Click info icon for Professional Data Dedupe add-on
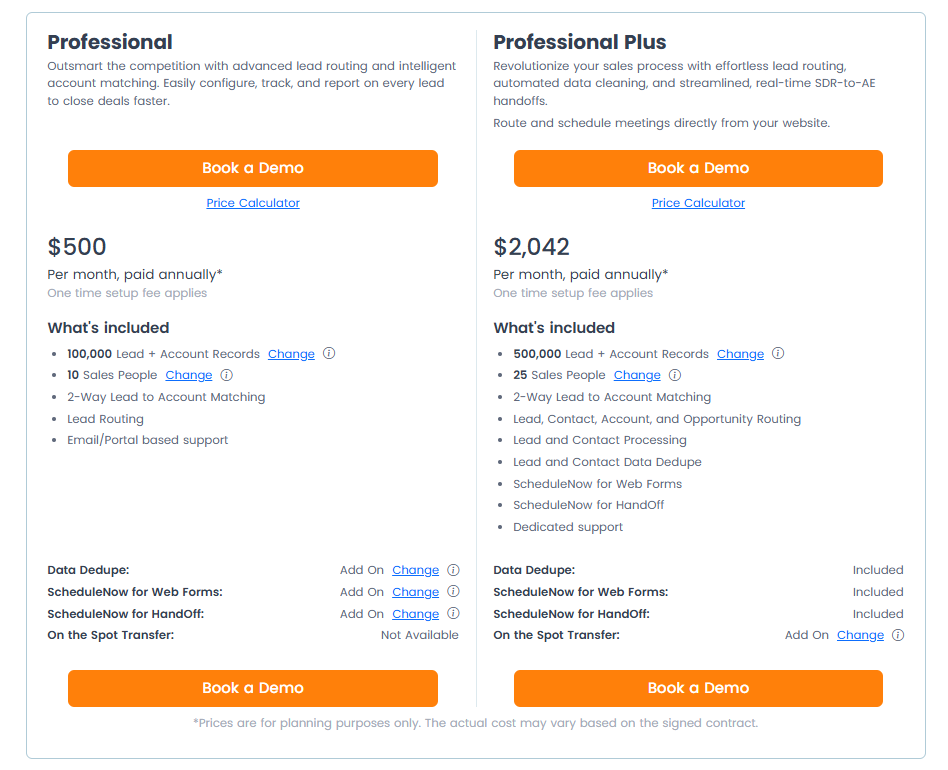 [453, 570]
